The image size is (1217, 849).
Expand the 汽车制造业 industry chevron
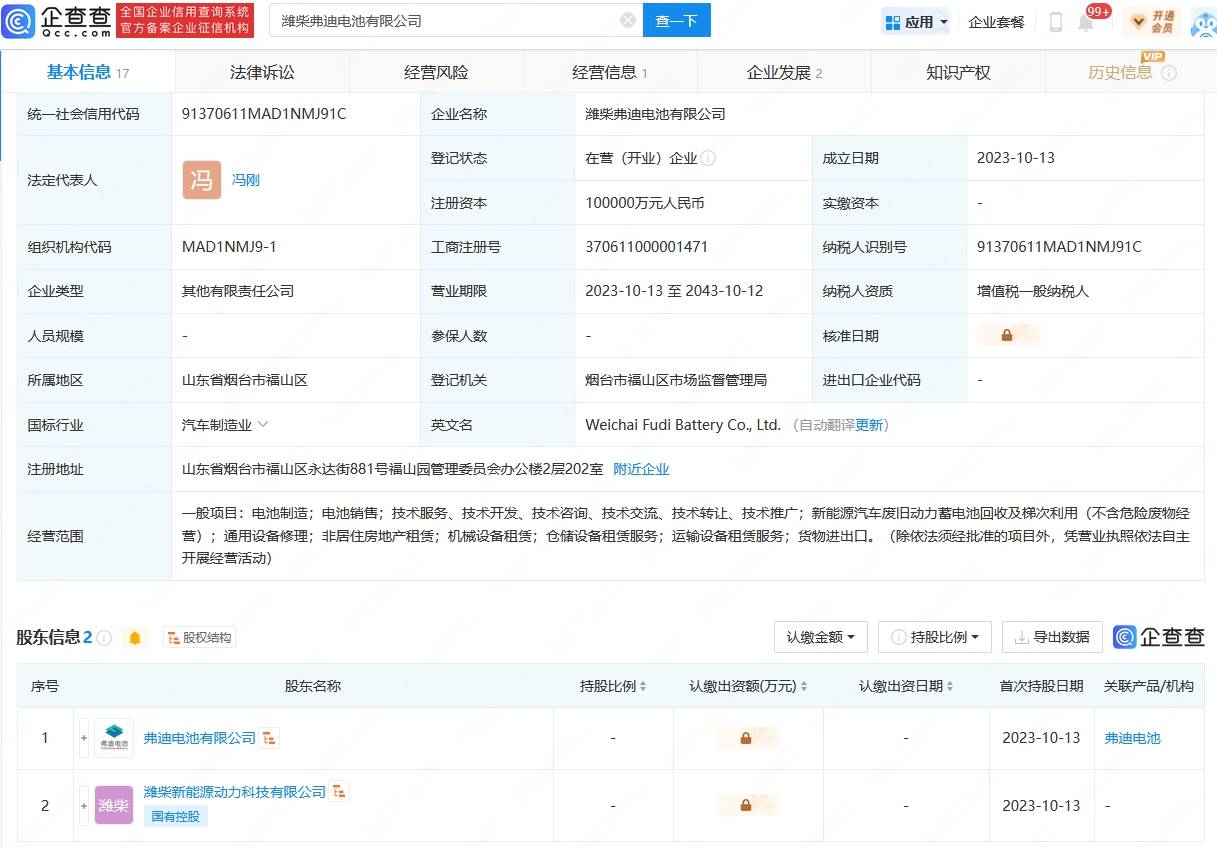pos(263,424)
